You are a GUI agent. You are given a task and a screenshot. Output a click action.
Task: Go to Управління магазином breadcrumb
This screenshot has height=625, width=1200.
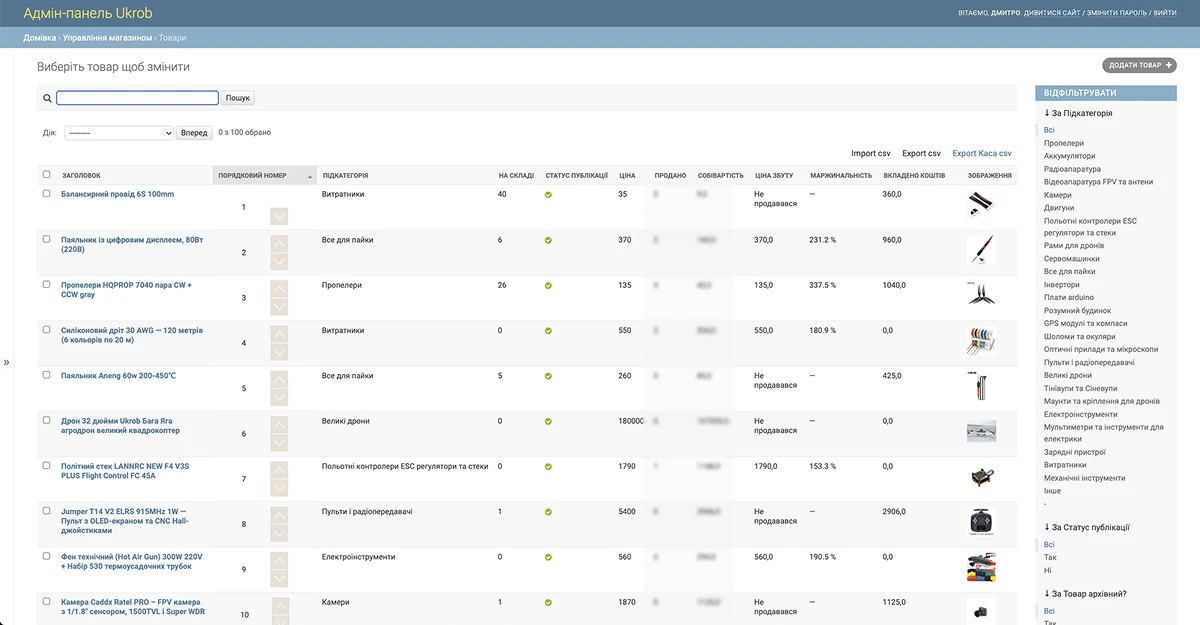coord(107,38)
